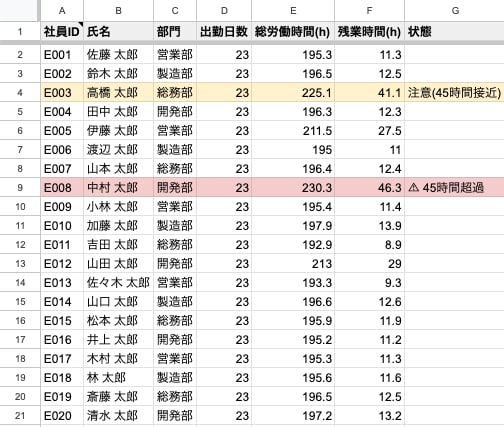Screen dimensions: 504x427
Task: Click 木村 太郎 name cell
Action: coord(118,358)
